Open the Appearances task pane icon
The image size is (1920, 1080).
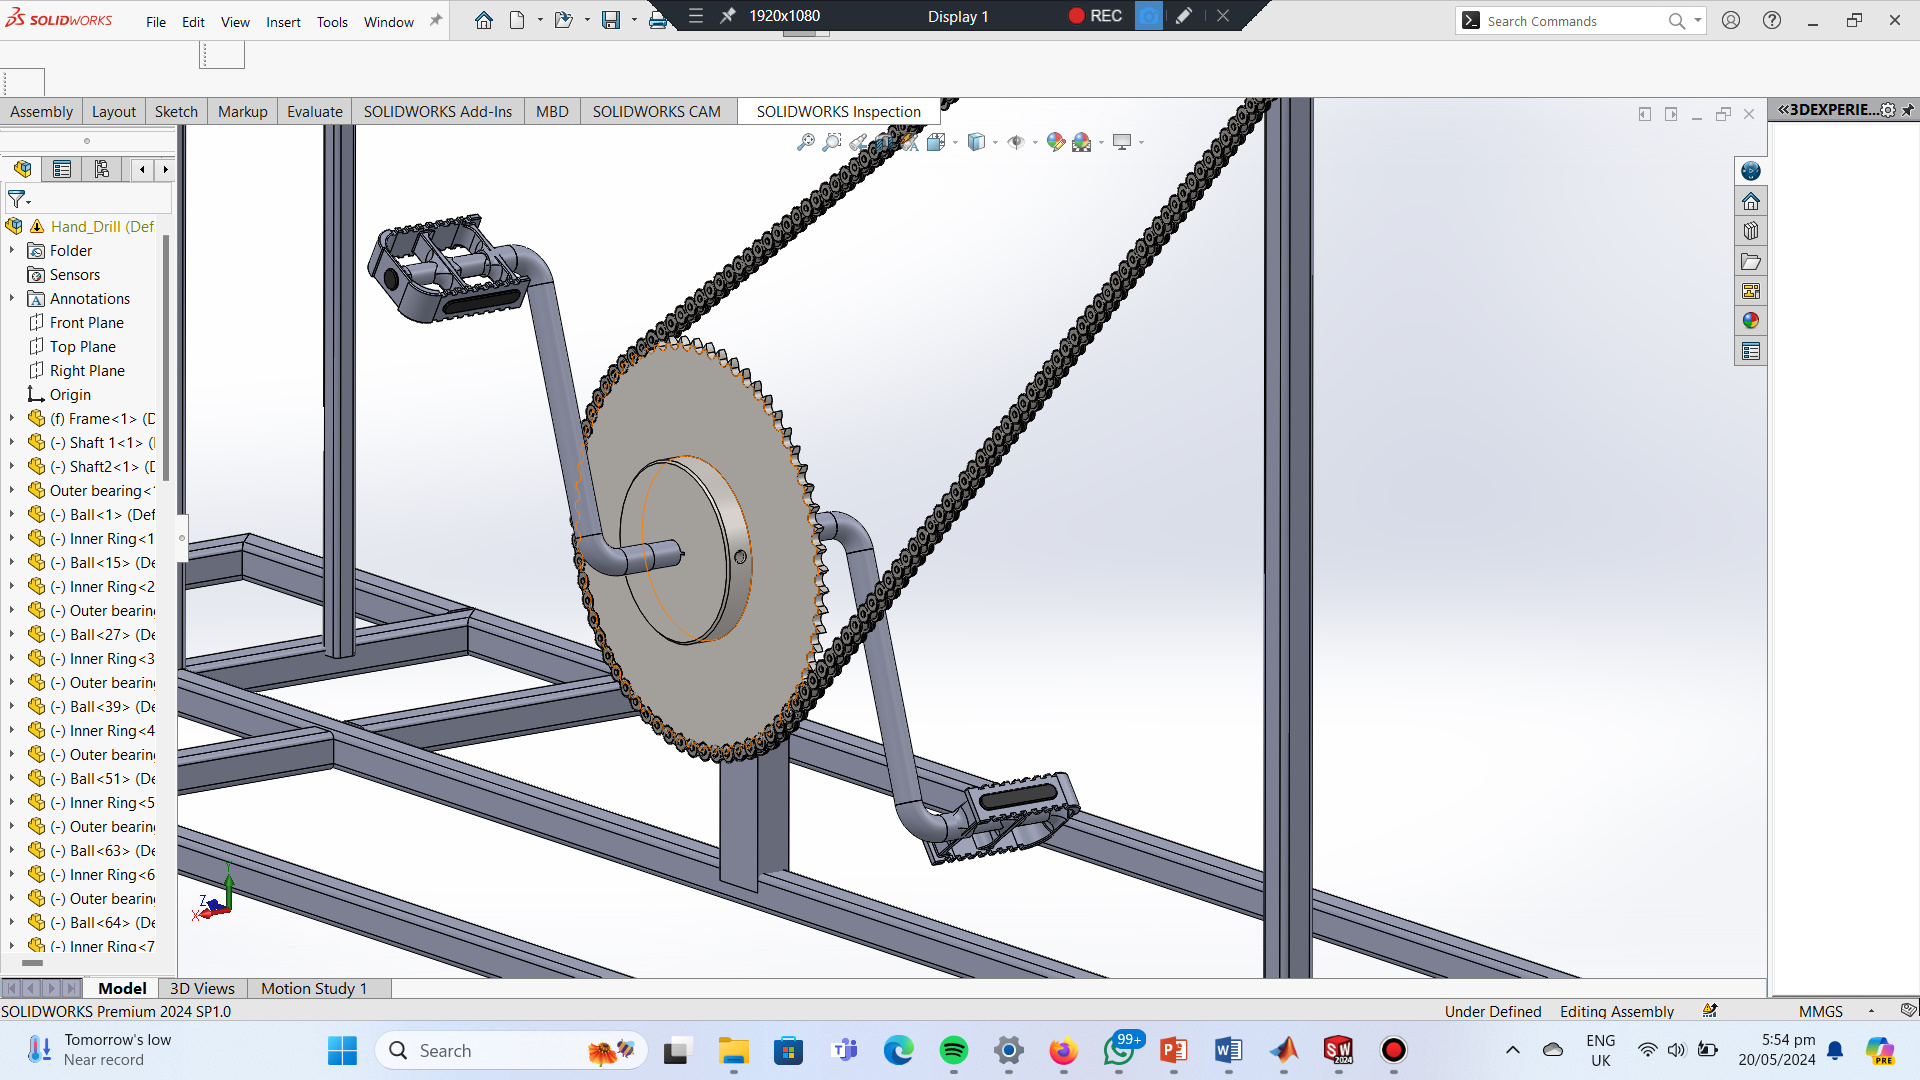point(1750,321)
